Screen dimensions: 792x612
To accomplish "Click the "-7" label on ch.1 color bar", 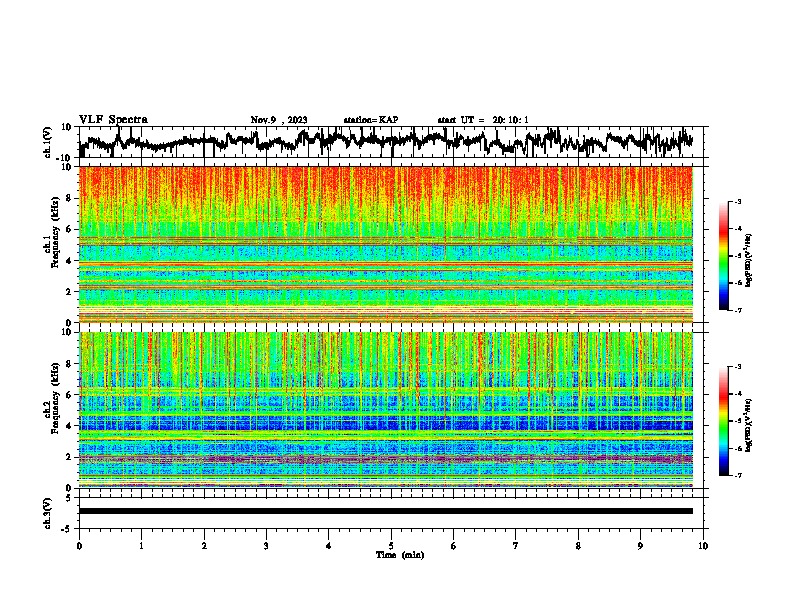I will 738,310.
